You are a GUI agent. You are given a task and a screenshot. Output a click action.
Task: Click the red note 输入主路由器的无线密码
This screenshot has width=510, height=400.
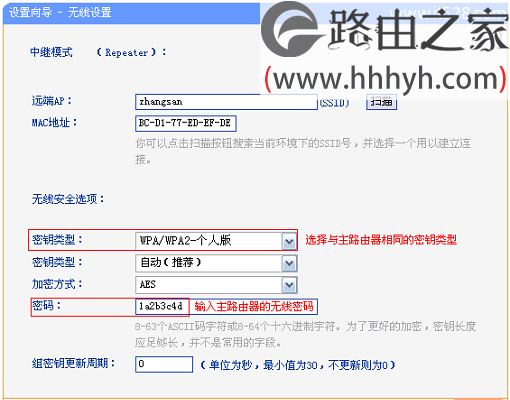(254, 306)
